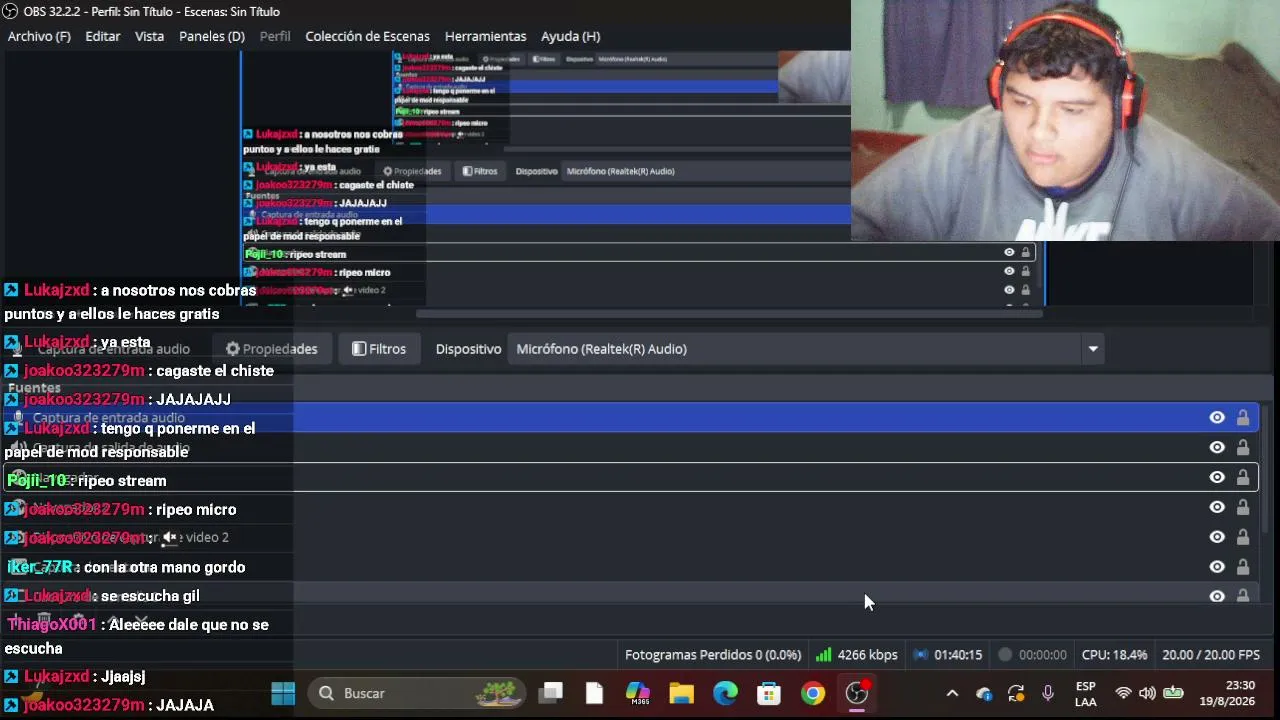Image resolution: width=1280 pixels, height=720 pixels.
Task: Open the Archivo (F) menu
Action: click(x=39, y=36)
